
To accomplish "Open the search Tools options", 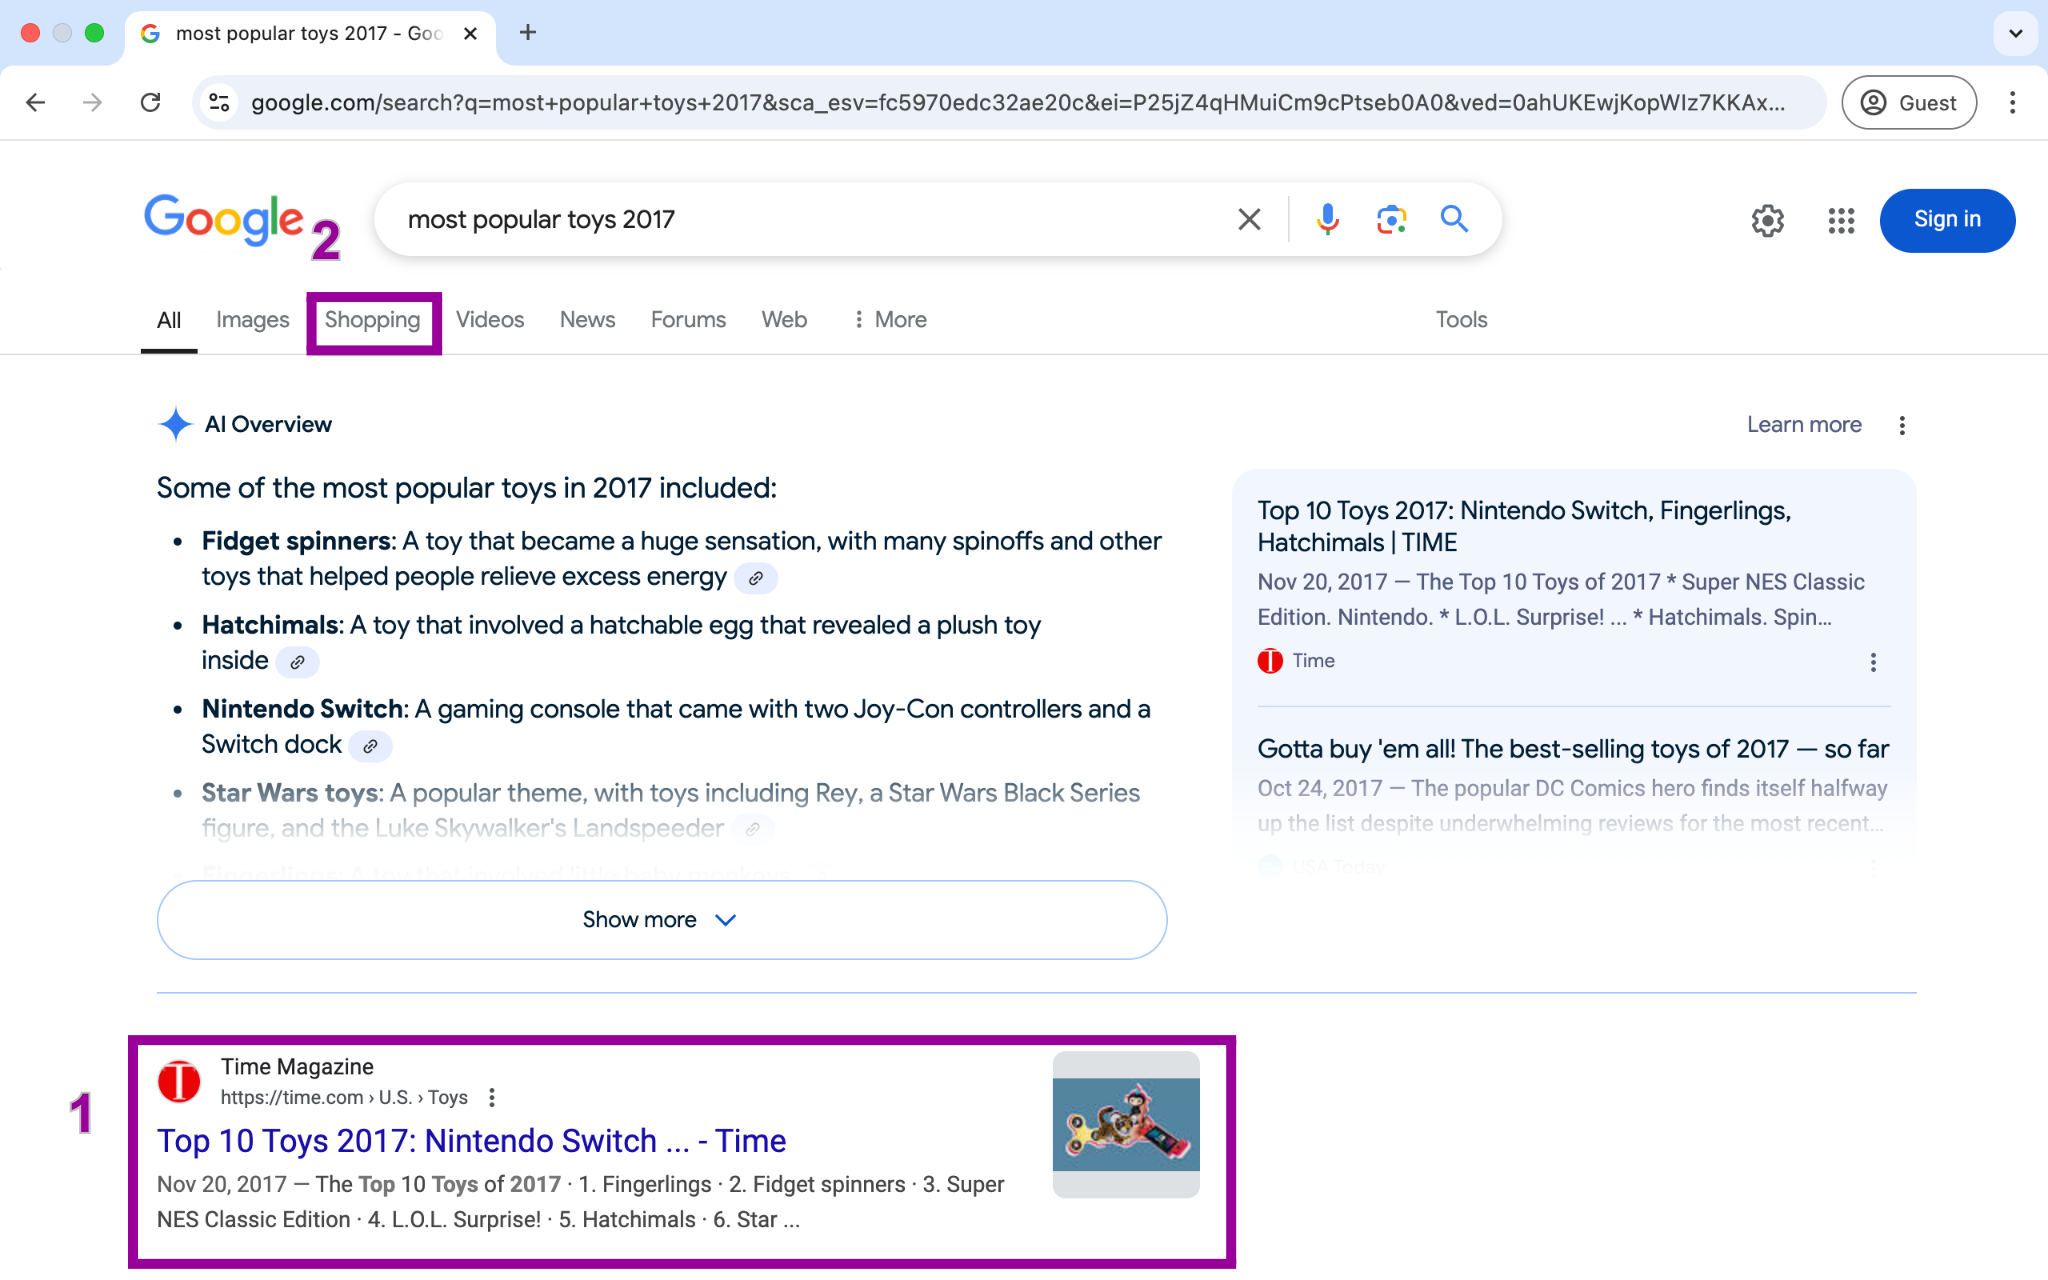I will pos(1461,320).
